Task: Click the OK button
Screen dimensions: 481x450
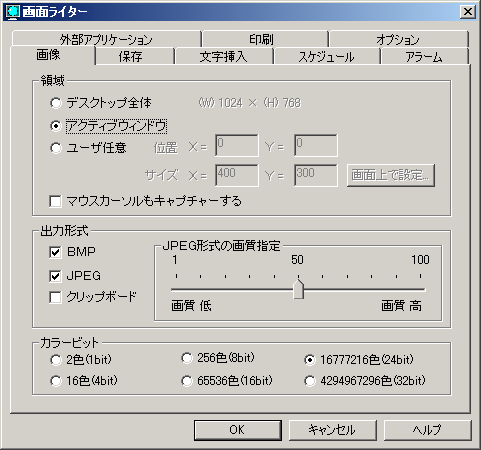Action: [237, 430]
